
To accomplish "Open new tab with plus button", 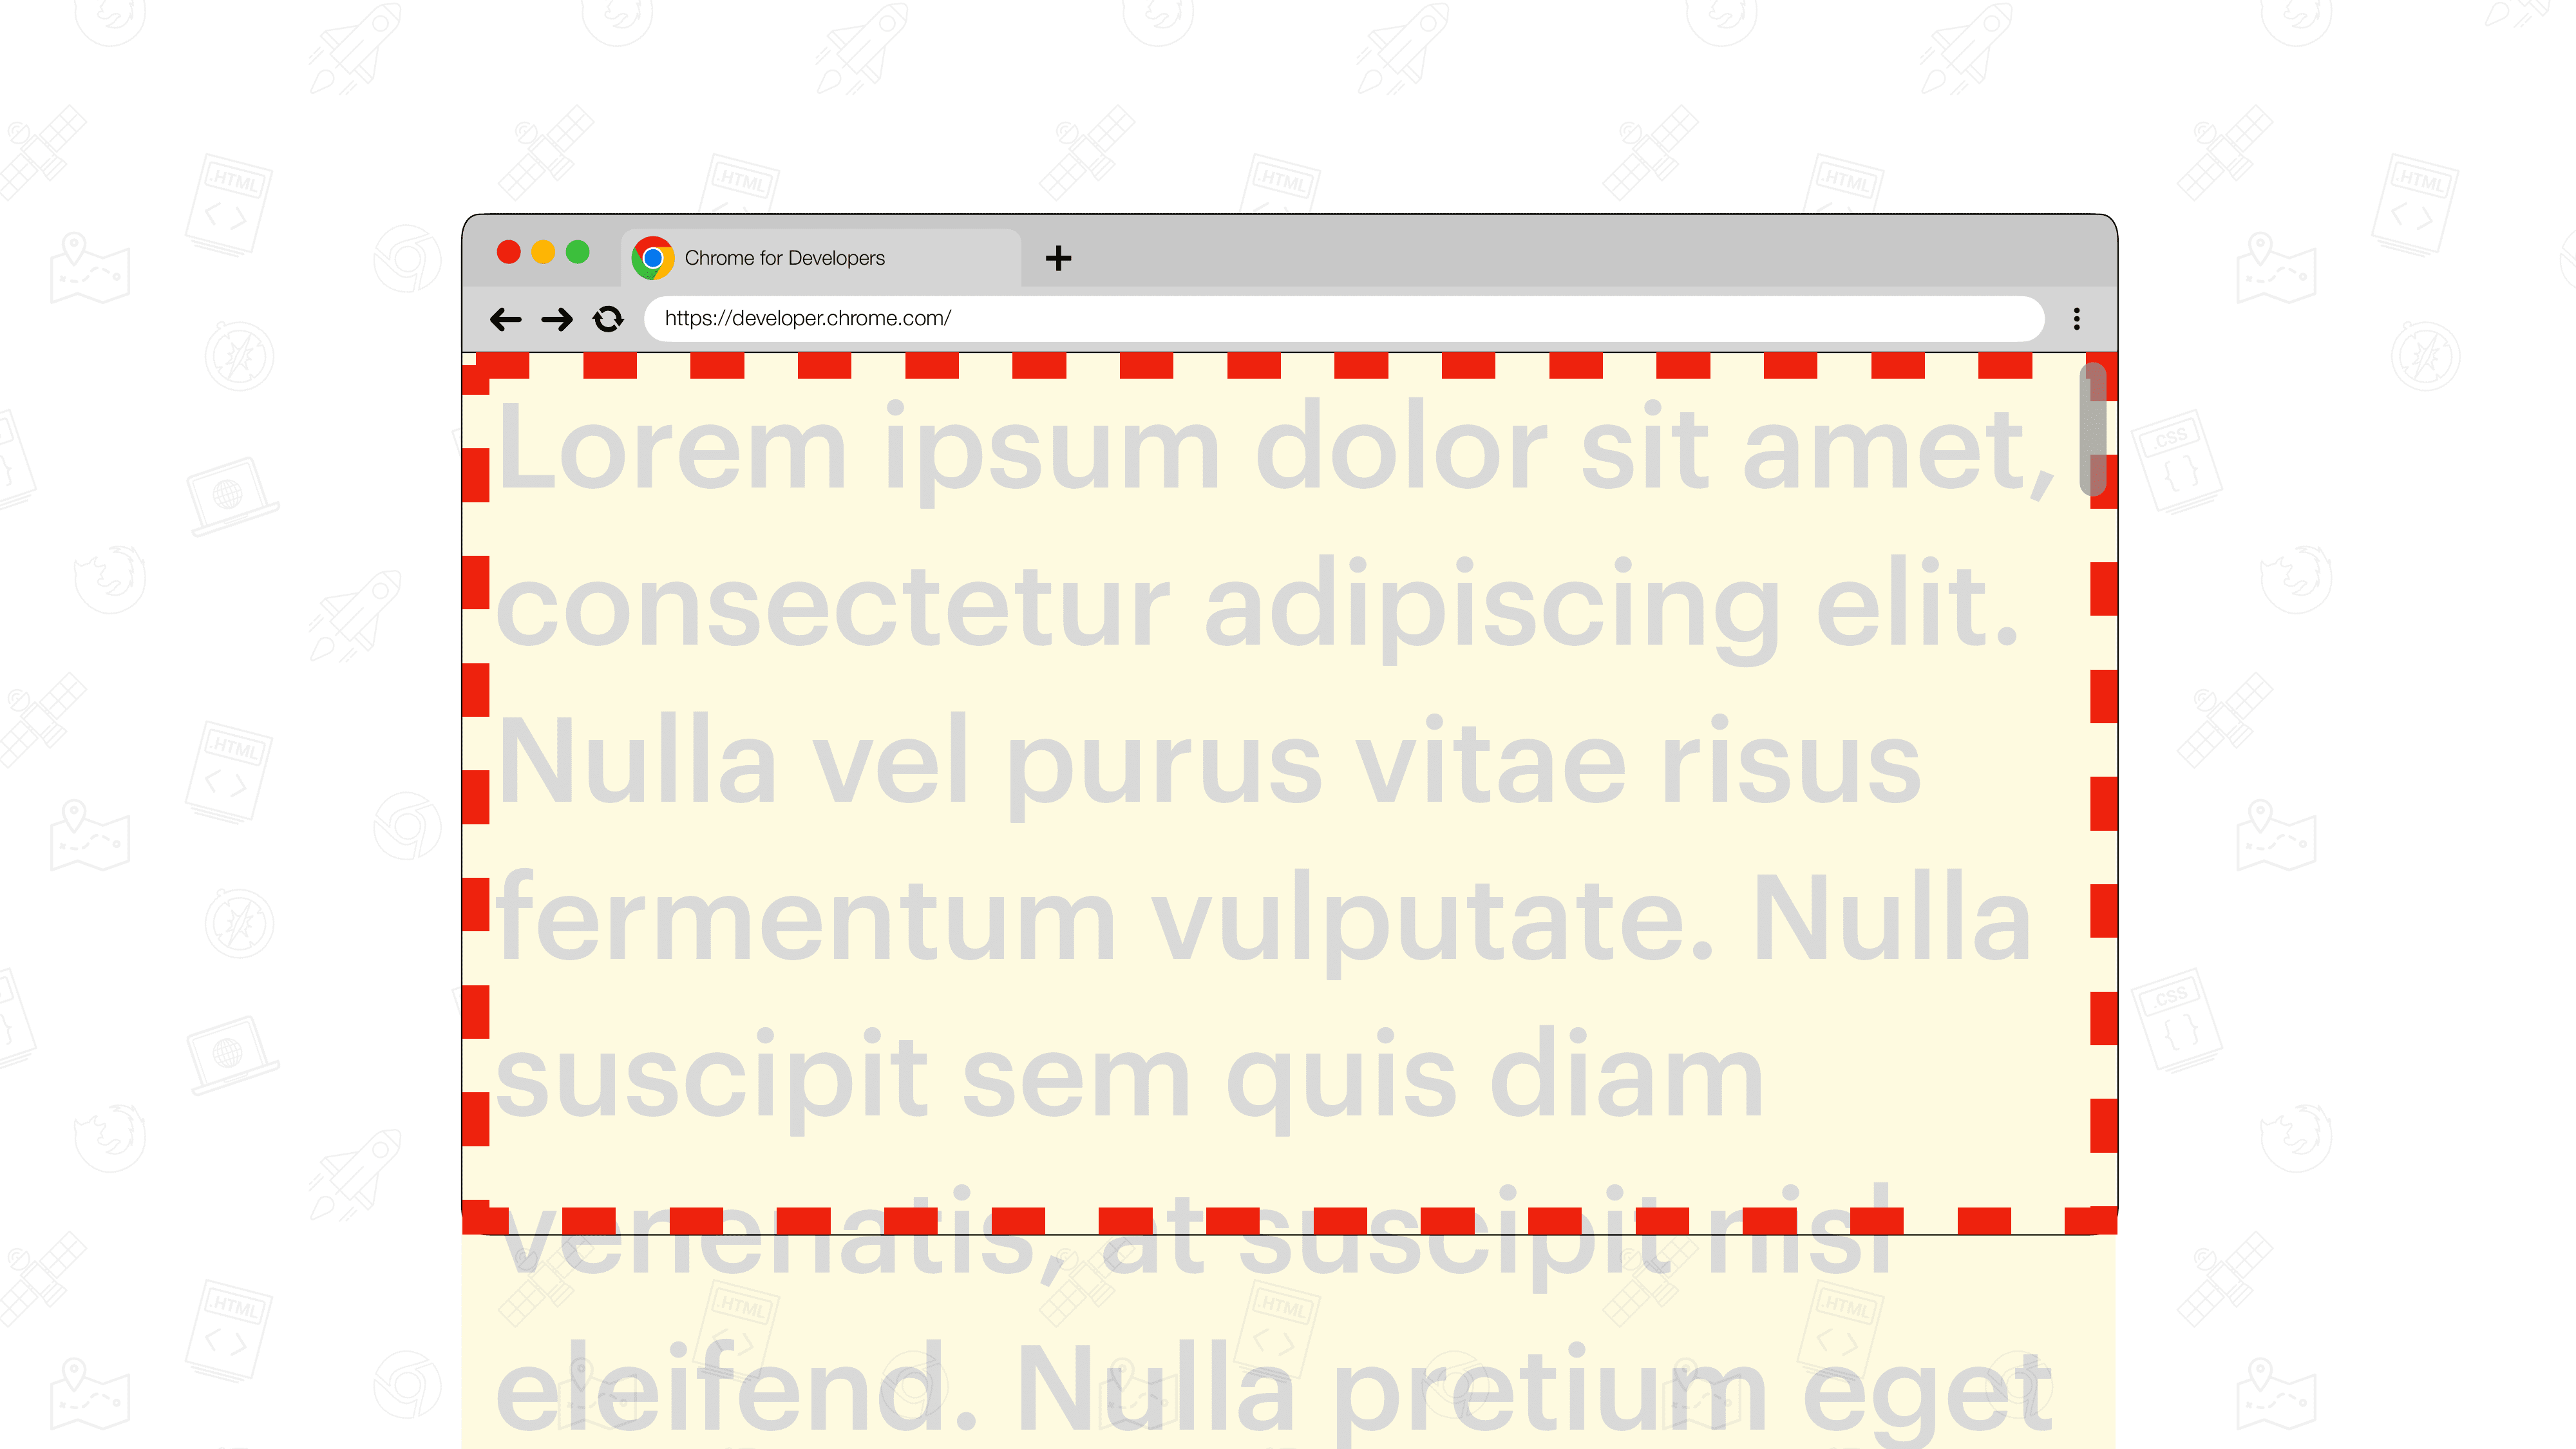I will click(x=1058, y=256).
